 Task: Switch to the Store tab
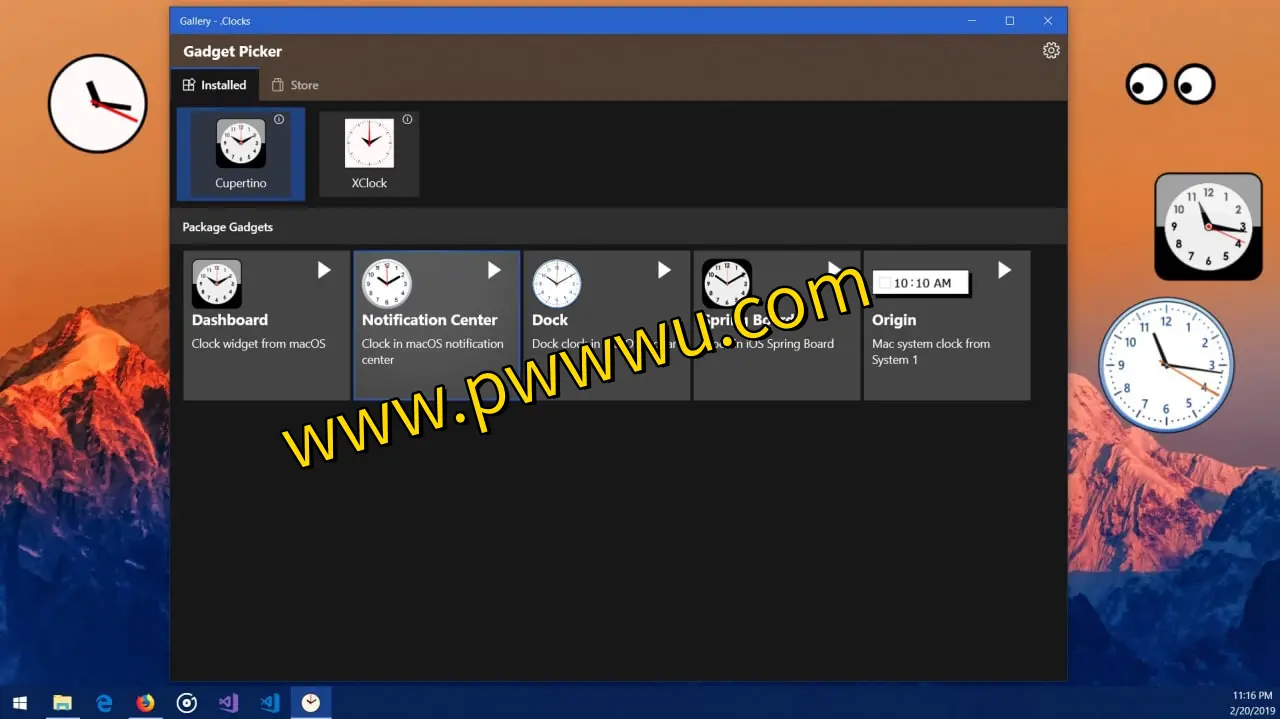click(x=295, y=85)
